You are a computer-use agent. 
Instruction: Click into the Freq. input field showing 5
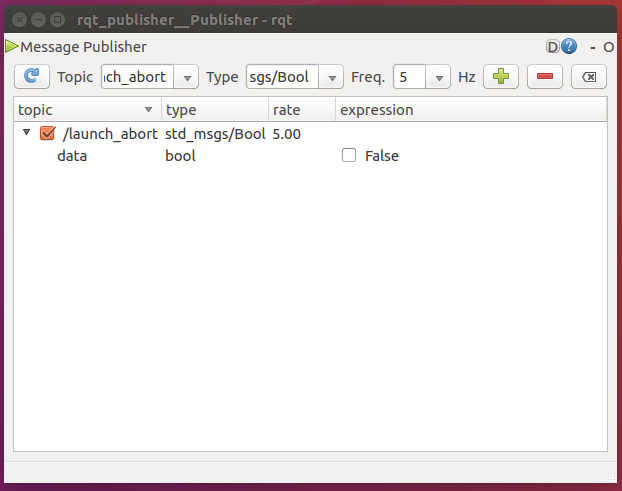coord(410,77)
